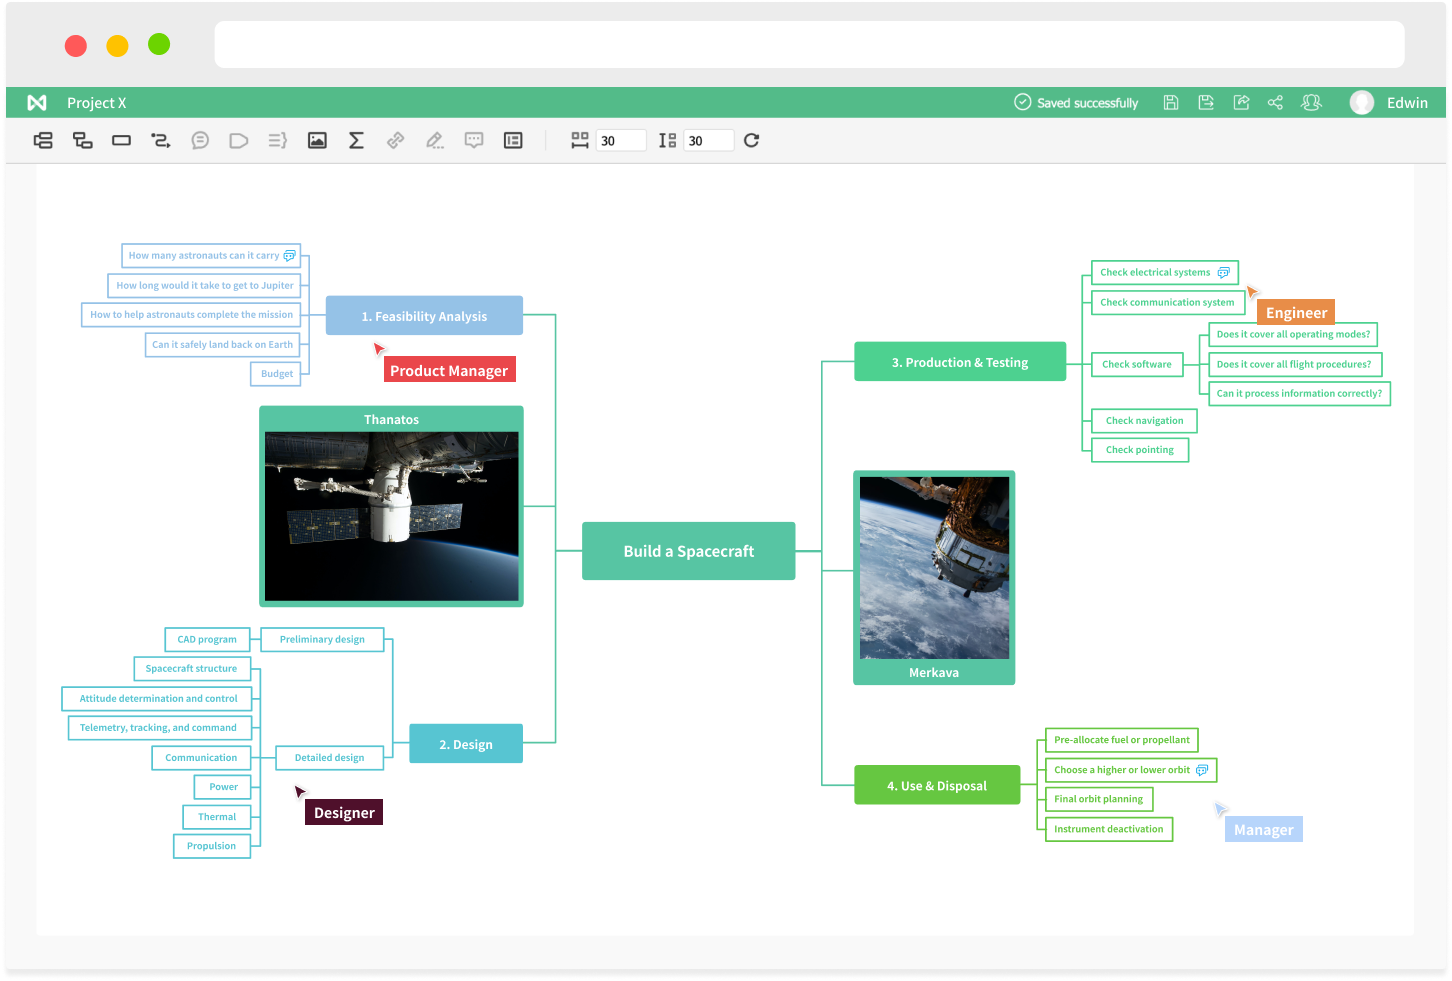Click the horizontal spacing input field
The image size is (1452, 981).
[x=620, y=141]
